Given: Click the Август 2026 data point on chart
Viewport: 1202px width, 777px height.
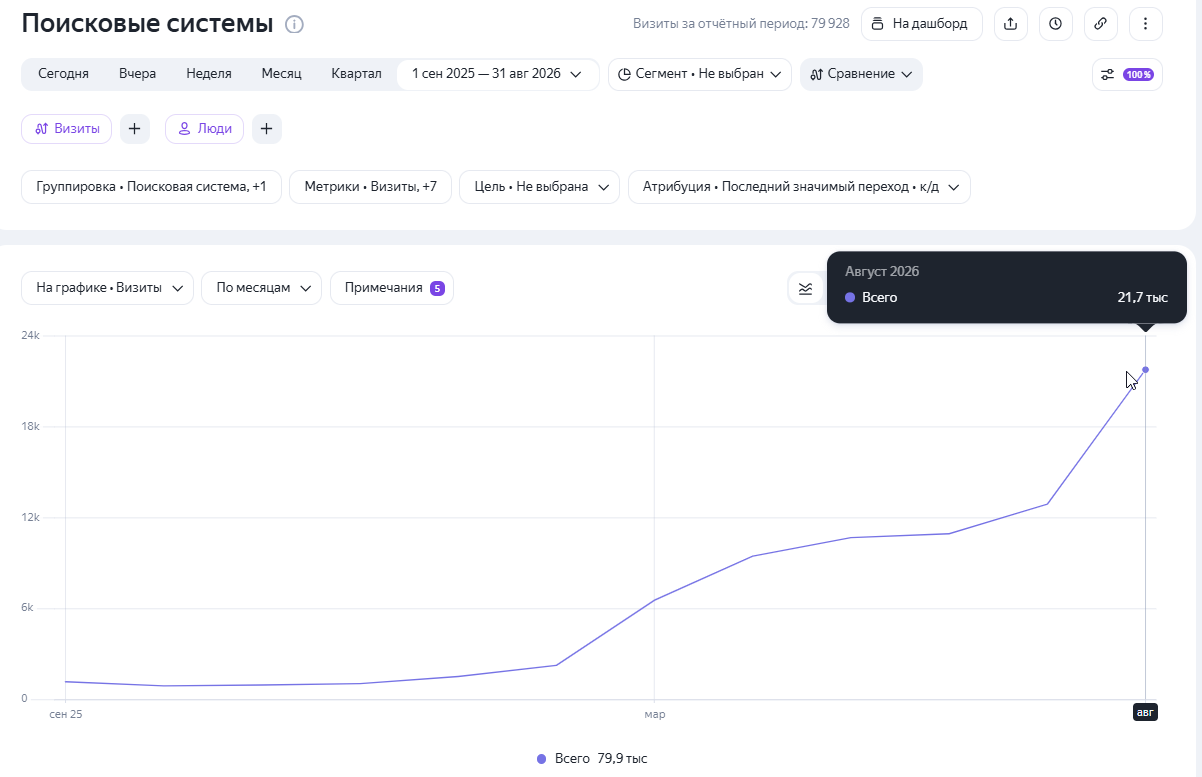Looking at the screenshot, I should pyautogui.click(x=1146, y=370).
